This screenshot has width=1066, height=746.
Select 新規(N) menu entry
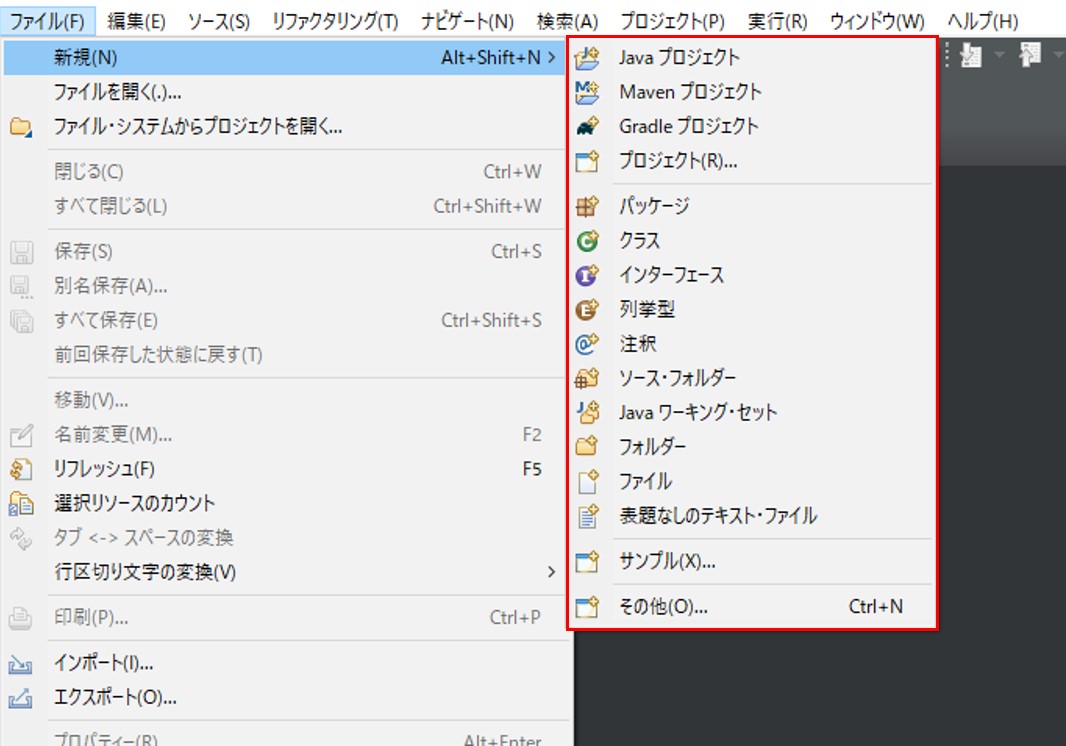pyautogui.click(x=286, y=58)
